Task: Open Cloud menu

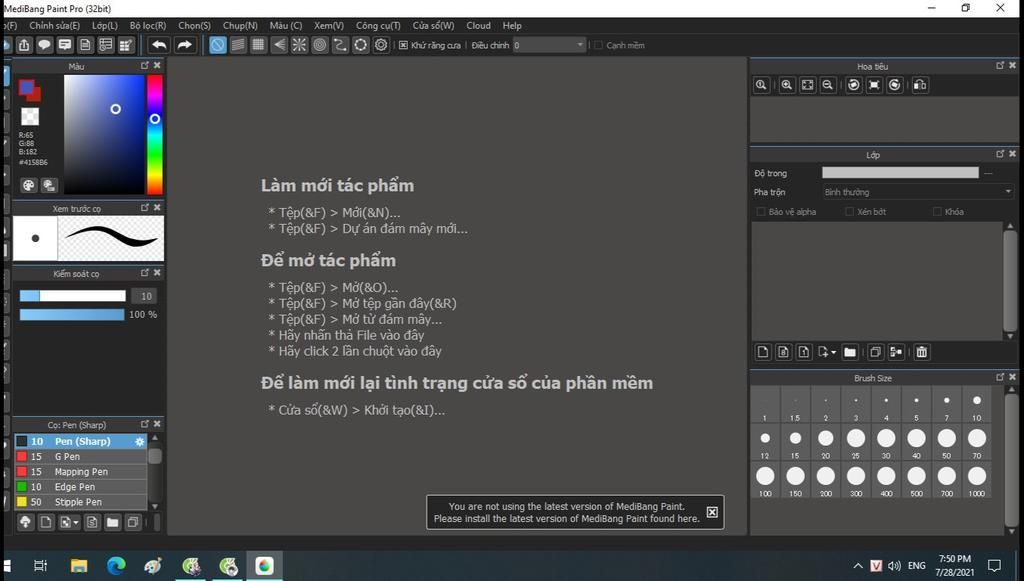Action: [x=478, y=25]
